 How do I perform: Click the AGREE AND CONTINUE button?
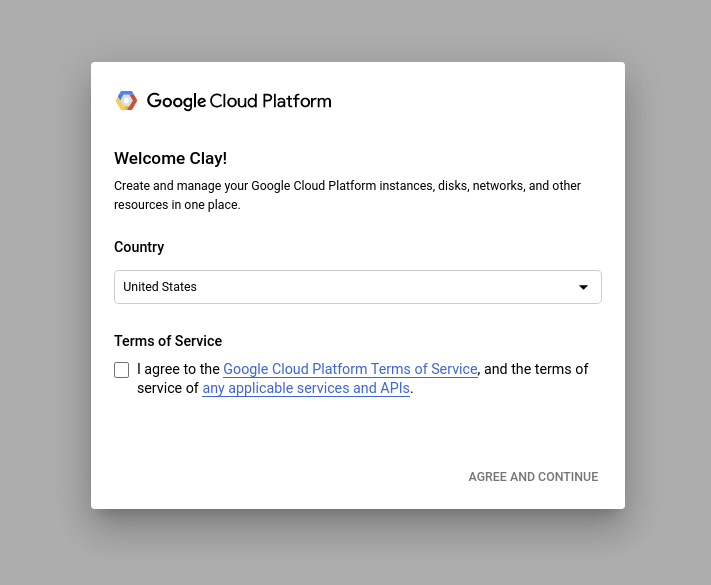533,477
